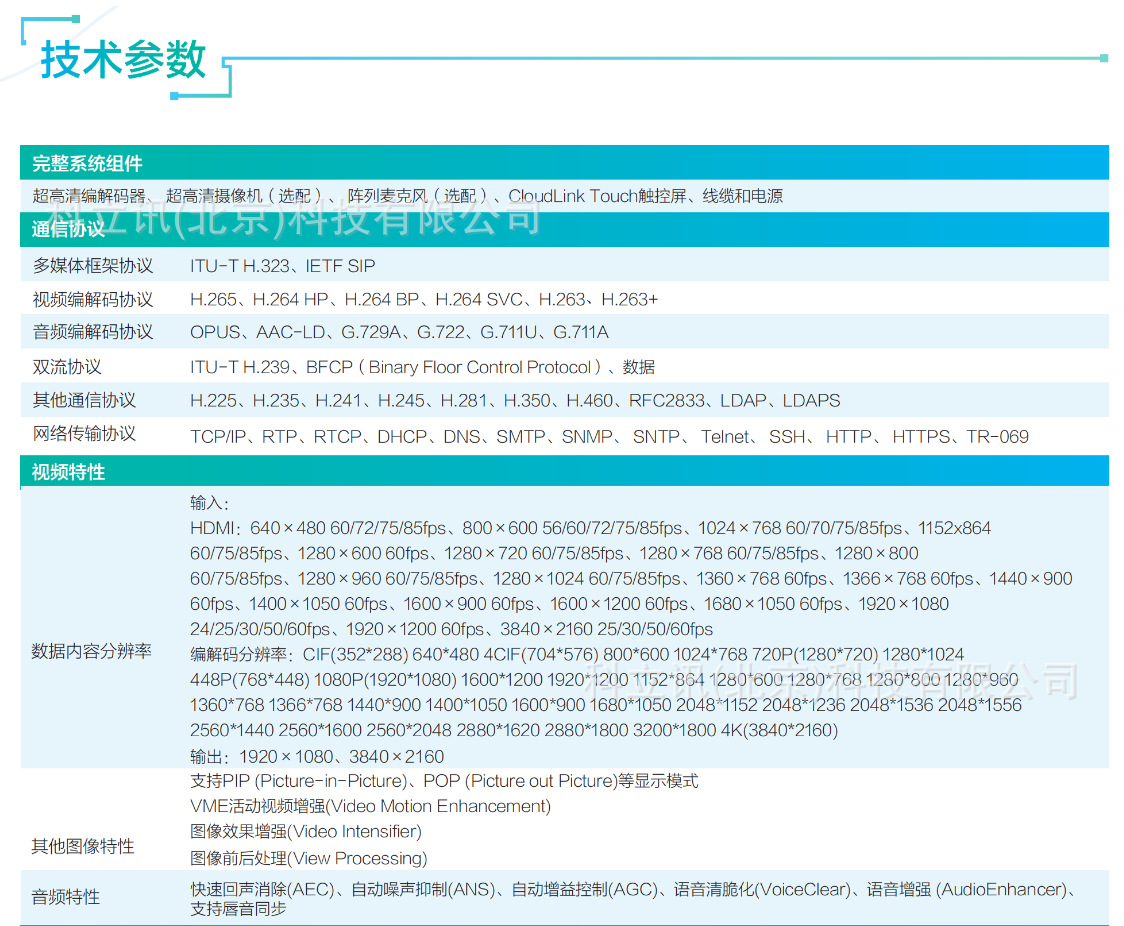Click the H.265 video codec entry
Viewport: 1124px width, 926px height.
pos(214,299)
